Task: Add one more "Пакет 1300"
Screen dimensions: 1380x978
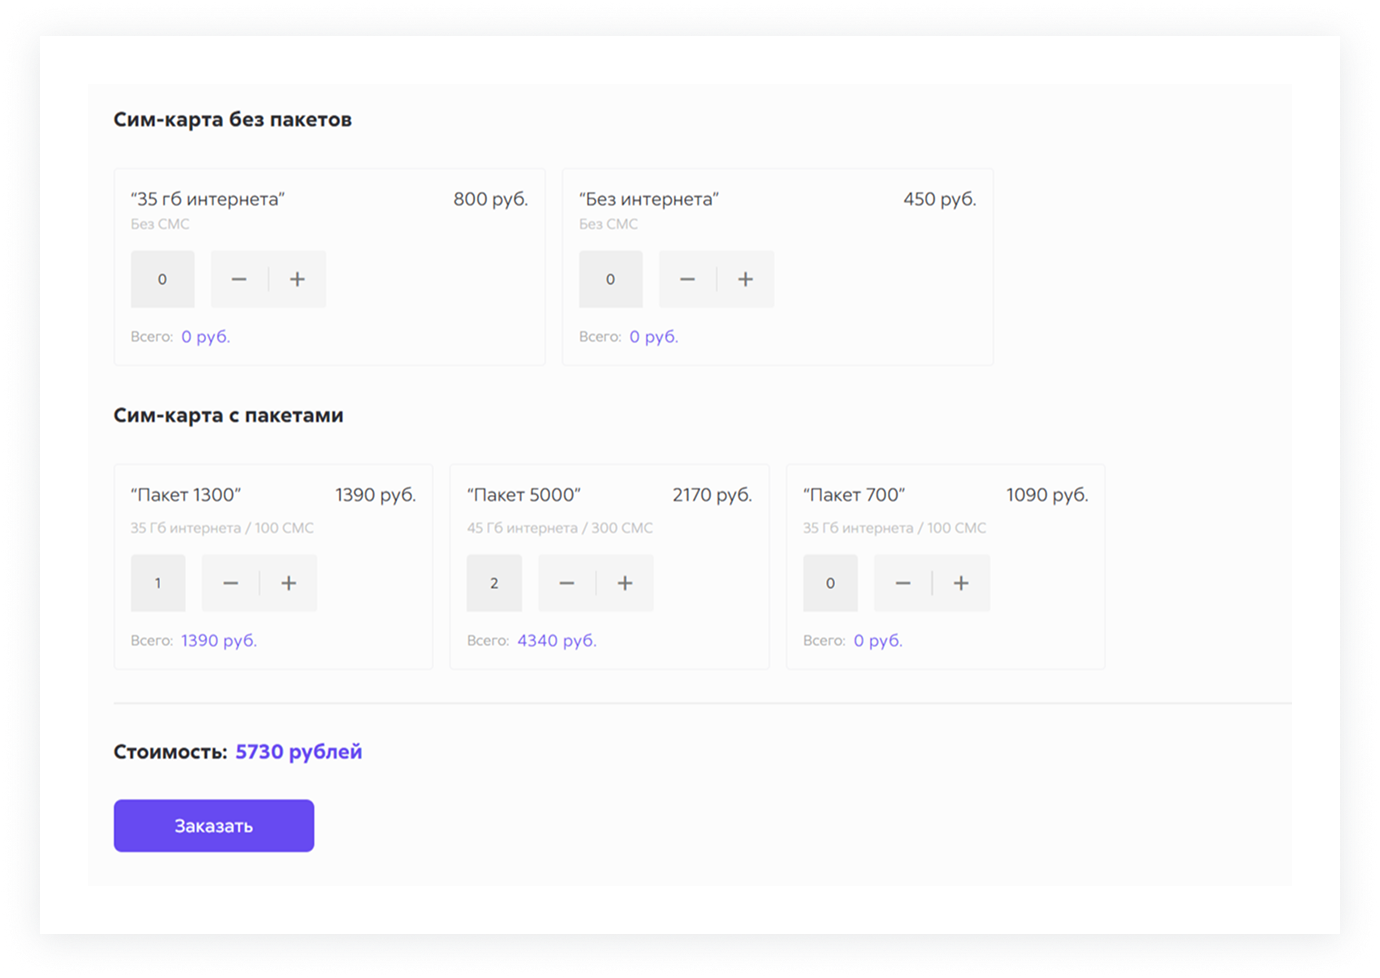Action: click(288, 583)
